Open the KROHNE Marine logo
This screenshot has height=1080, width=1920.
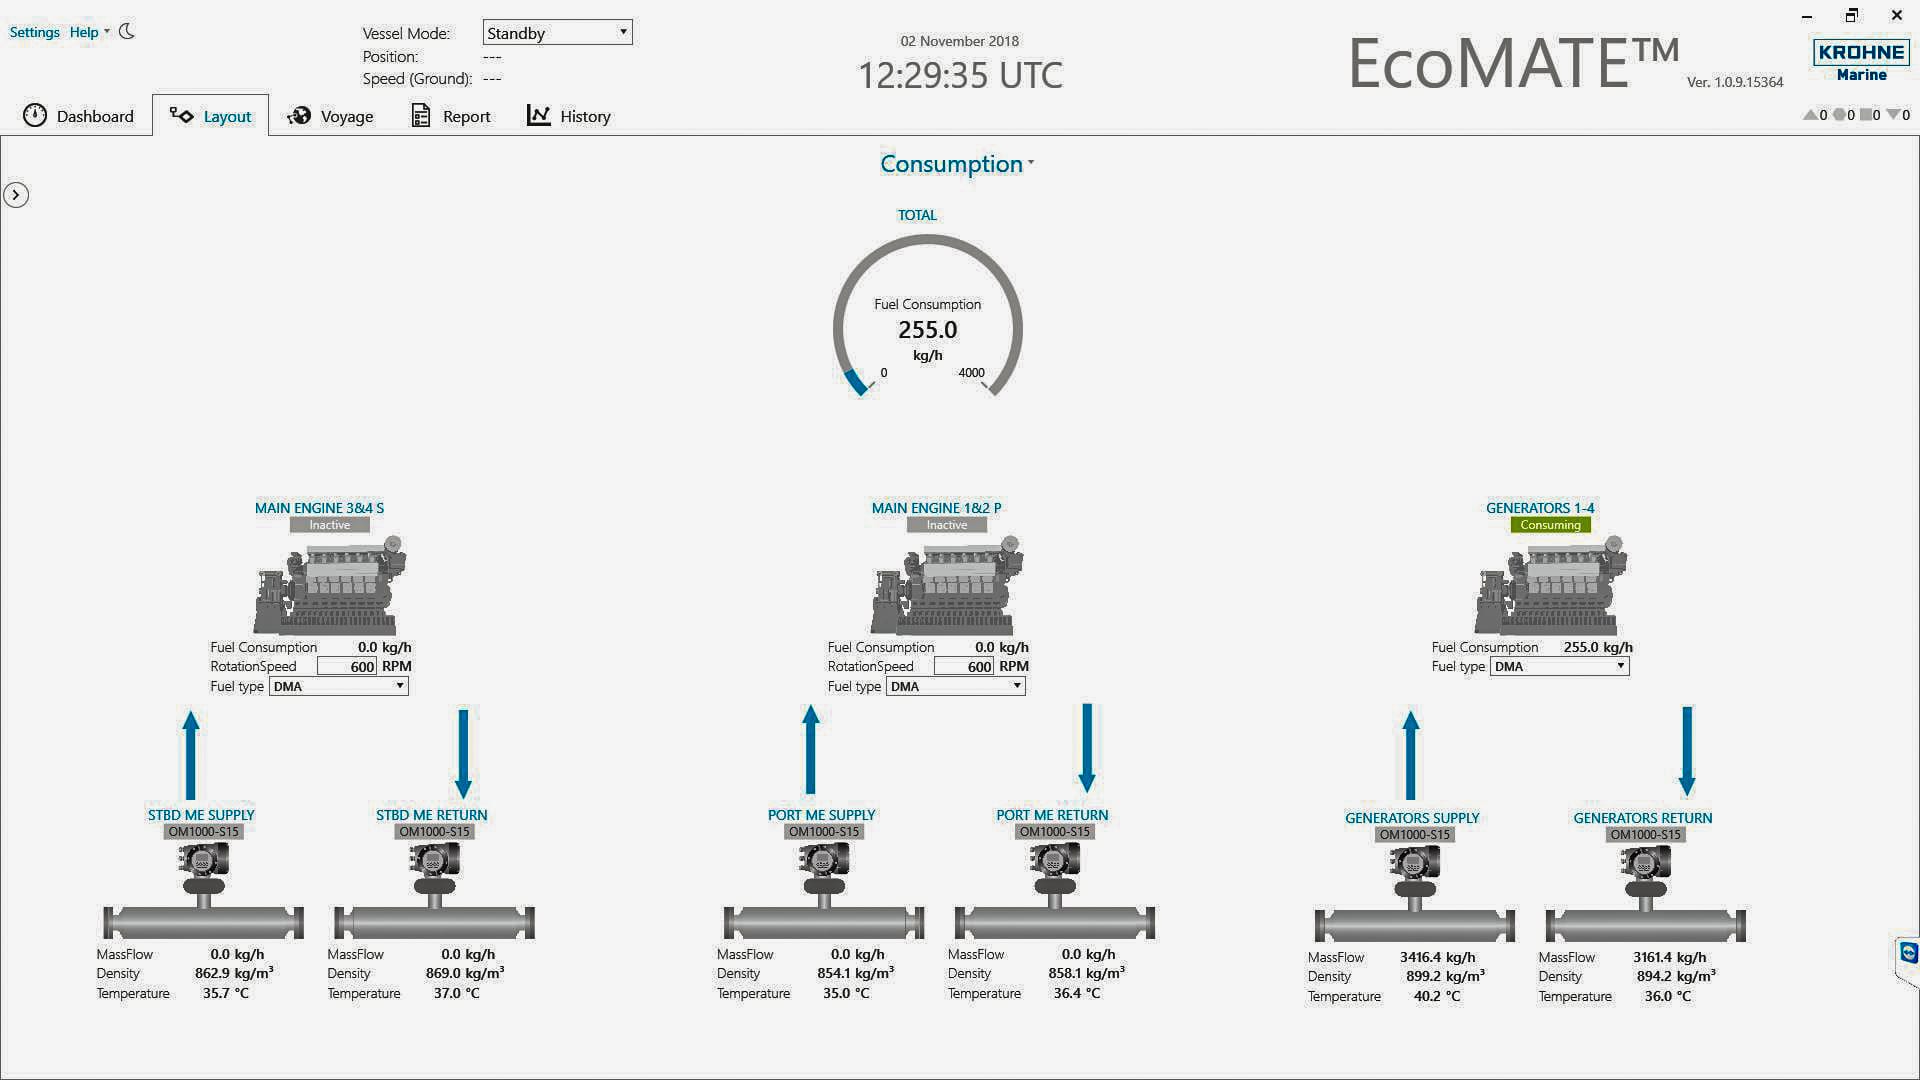[x=1861, y=60]
